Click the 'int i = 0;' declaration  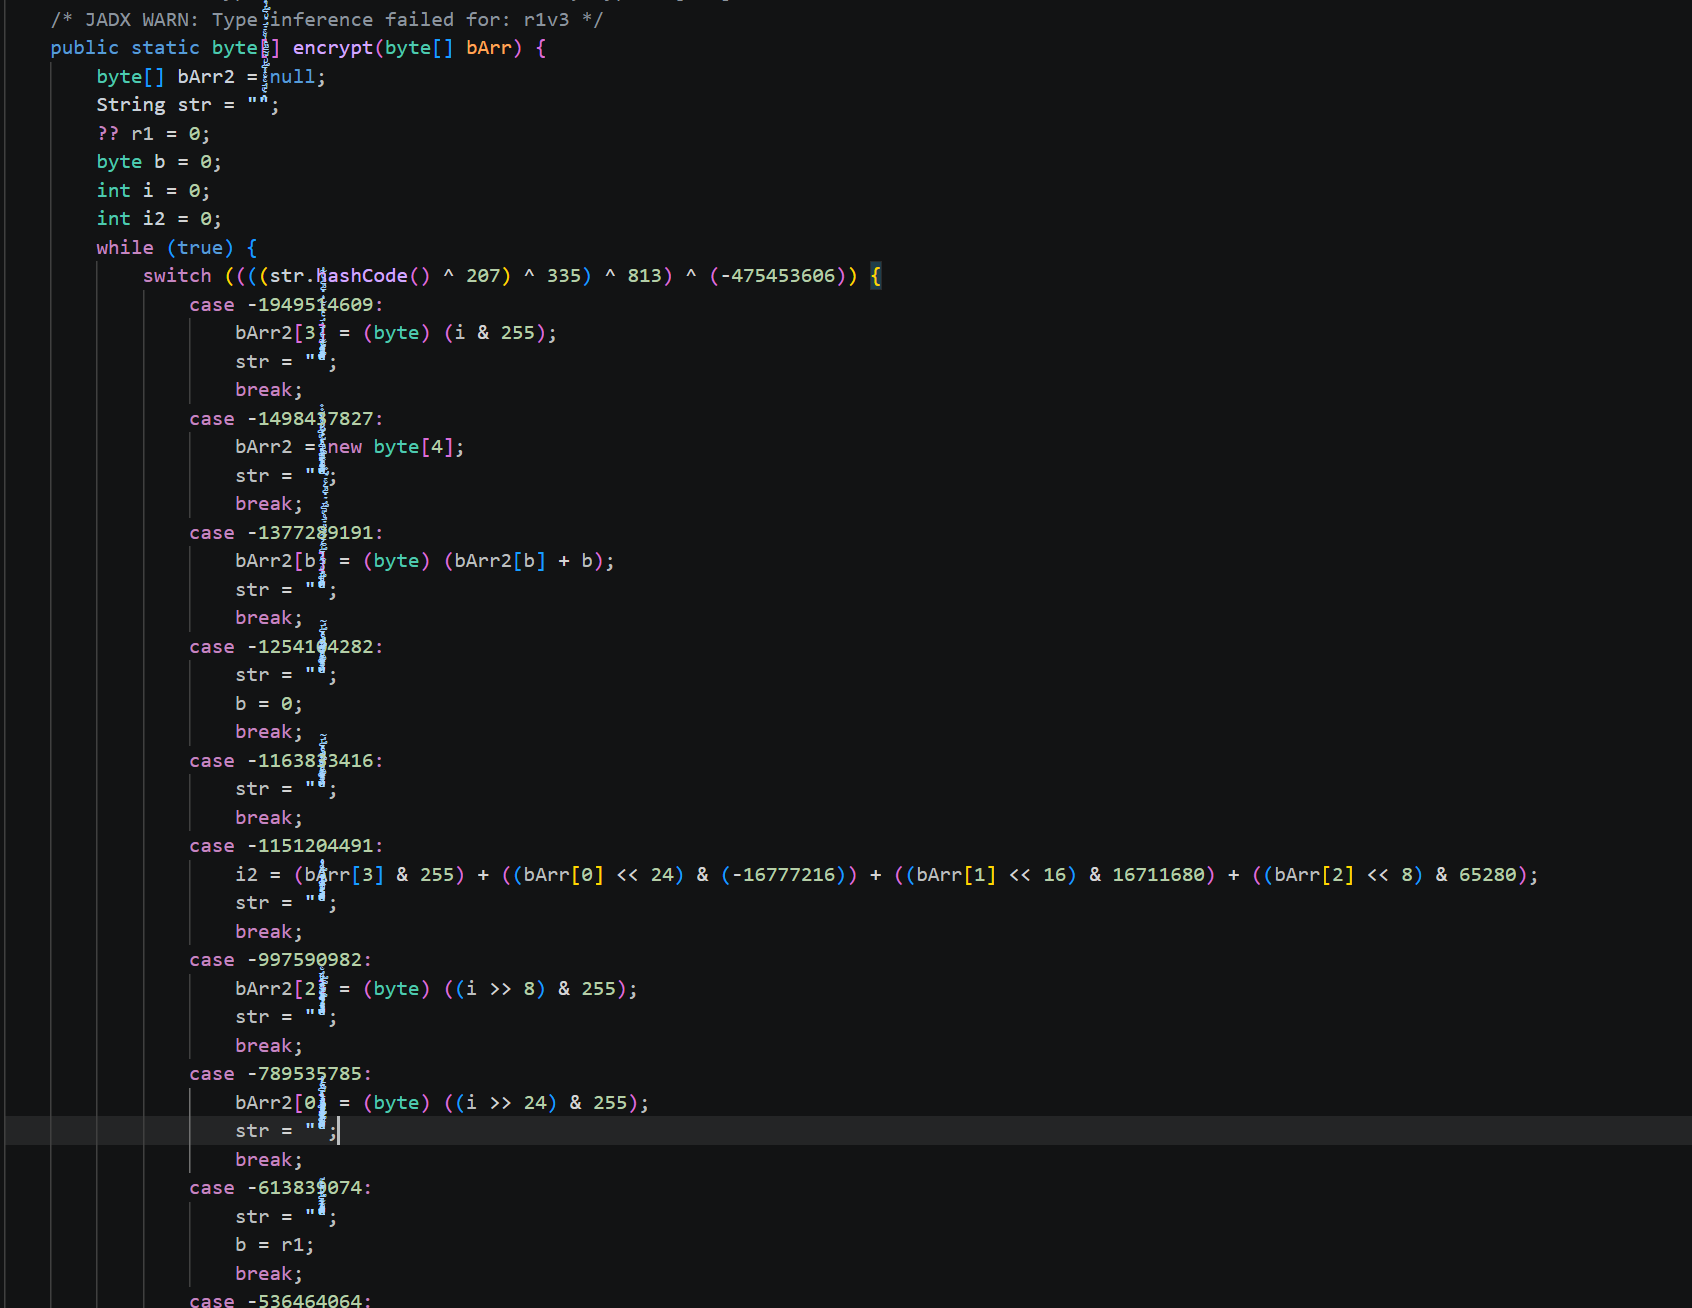click(x=153, y=191)
